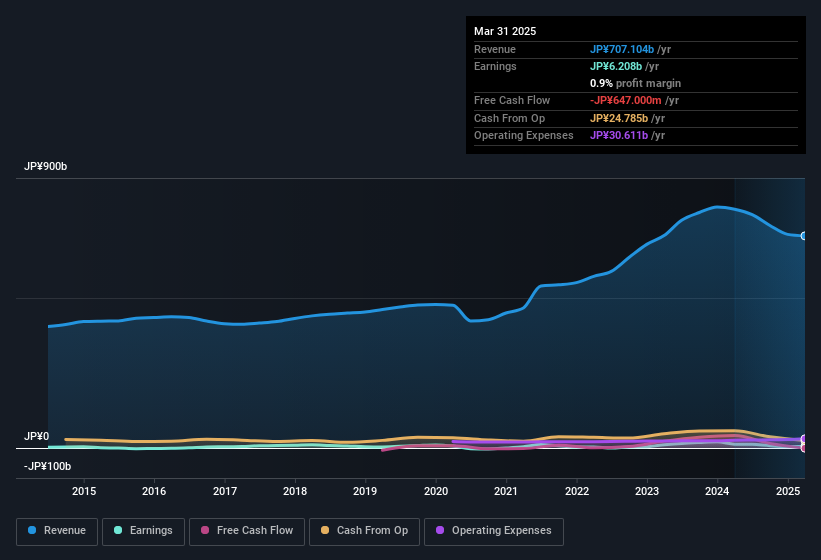Select the 2020 x-axis label

point(436,491)
